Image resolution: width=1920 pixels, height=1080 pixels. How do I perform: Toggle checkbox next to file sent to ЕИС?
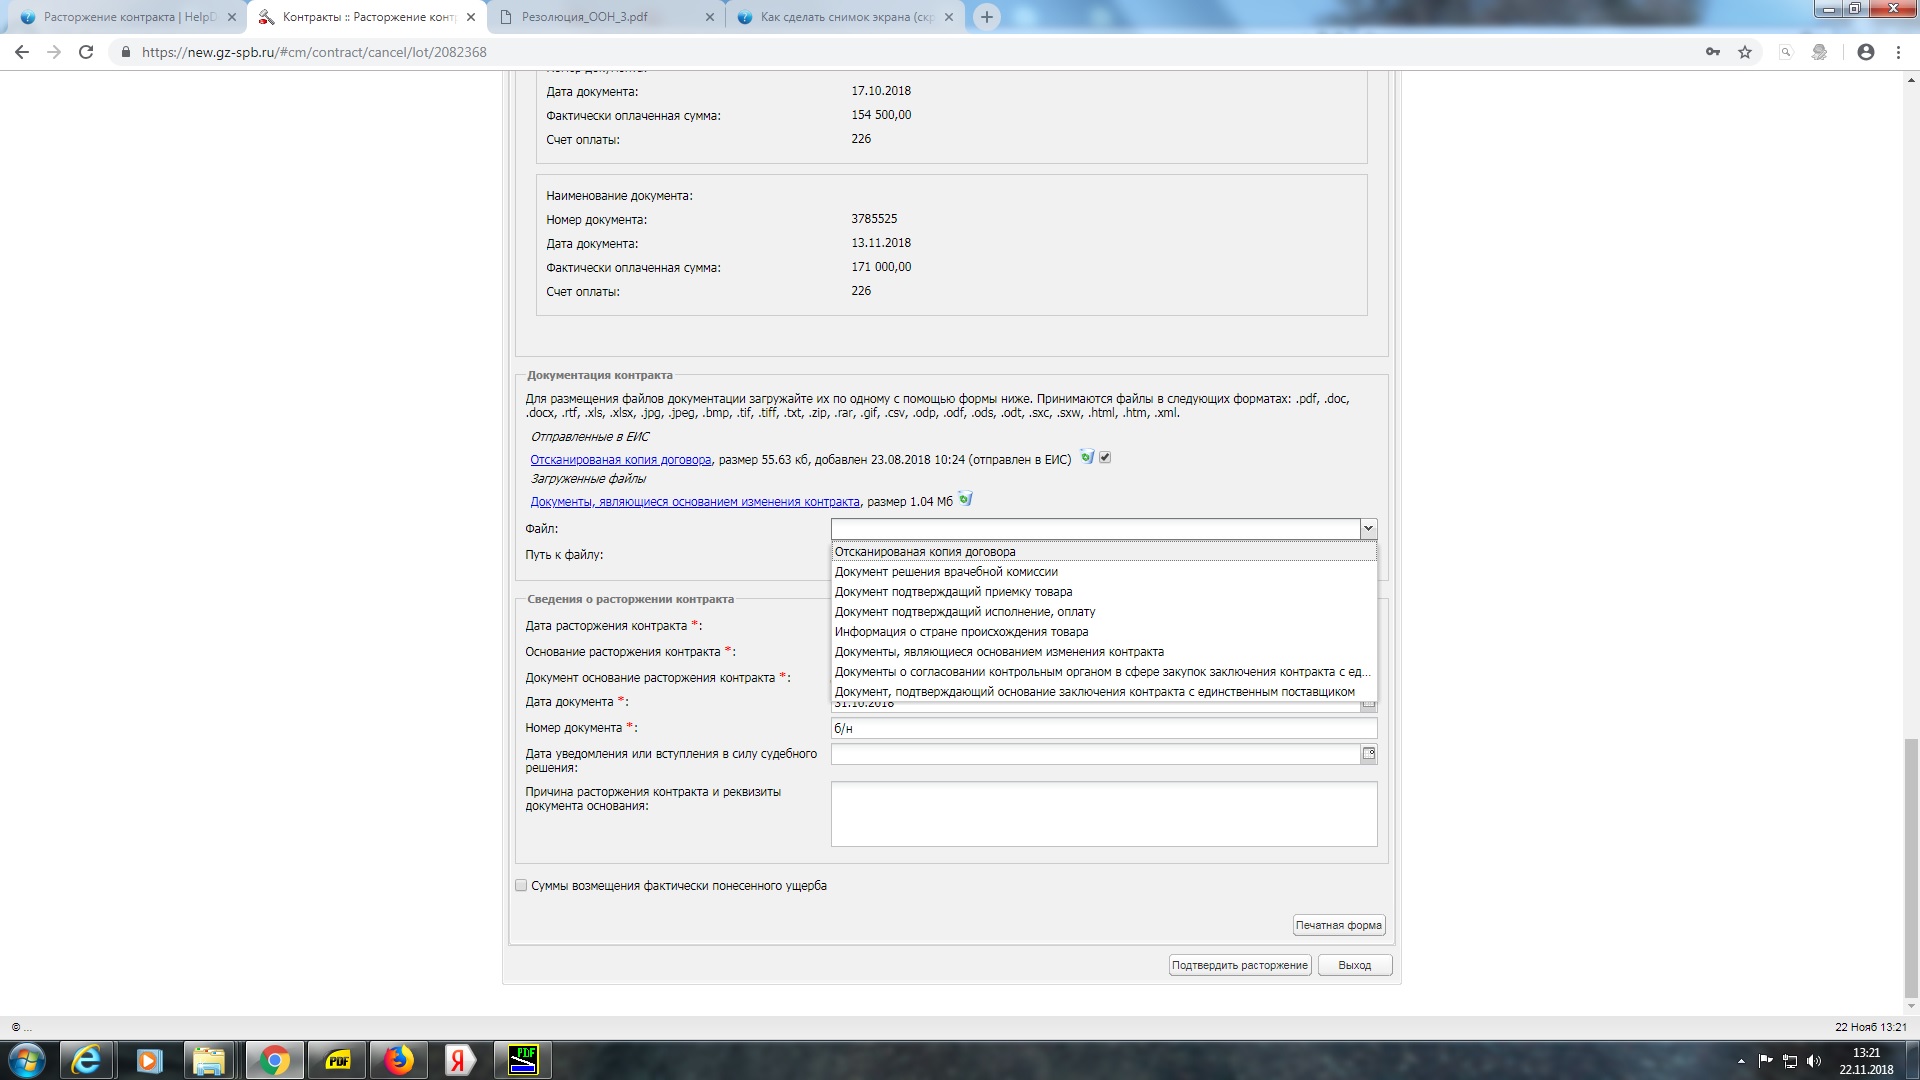[1105, 458]
